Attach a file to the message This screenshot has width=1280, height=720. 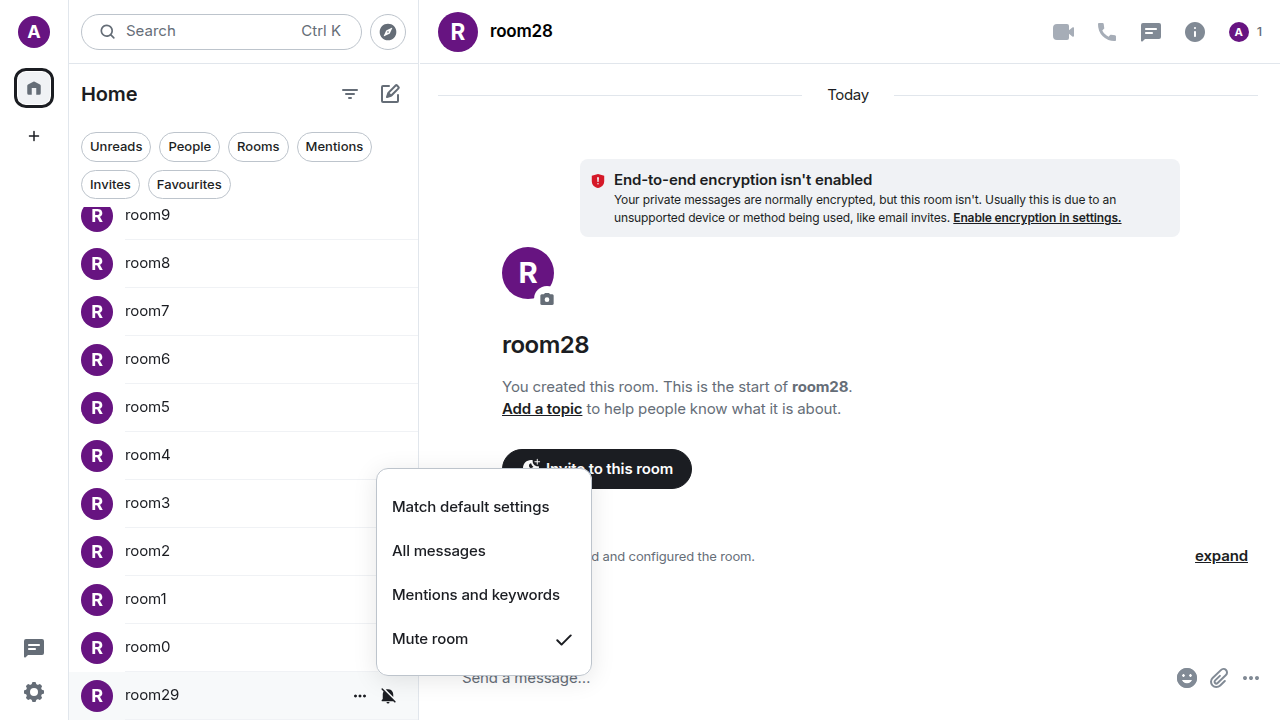(x=1219, y=678)
